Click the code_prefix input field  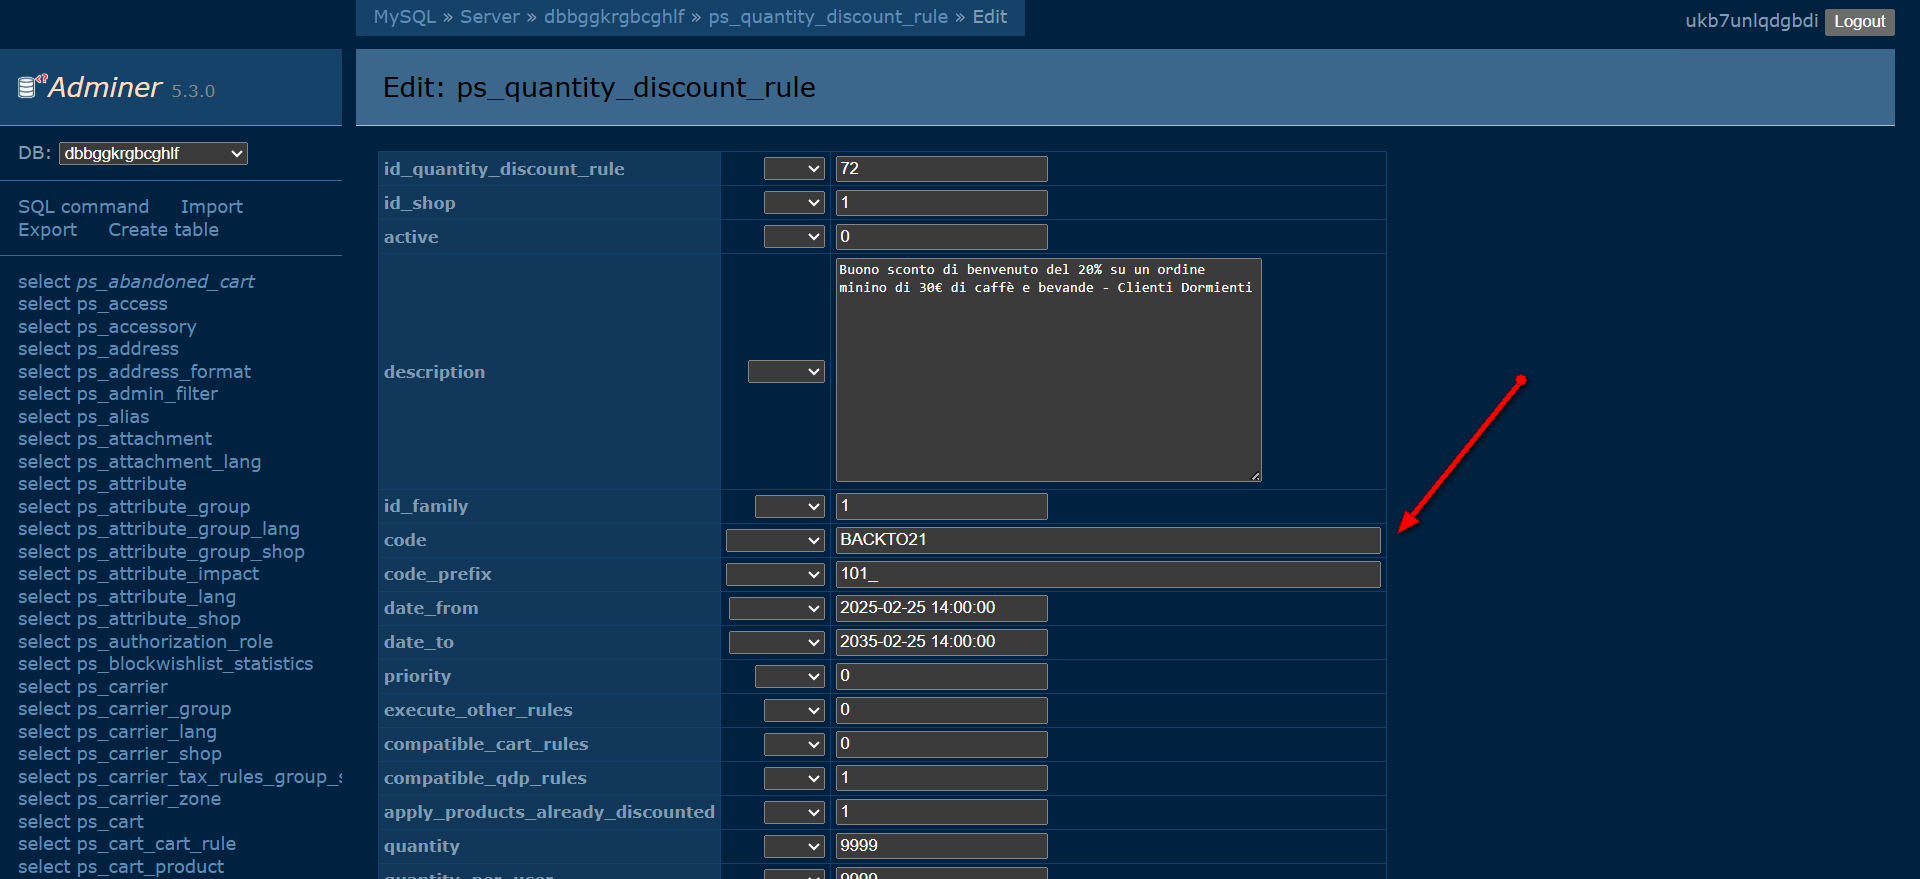[1107, 574]
